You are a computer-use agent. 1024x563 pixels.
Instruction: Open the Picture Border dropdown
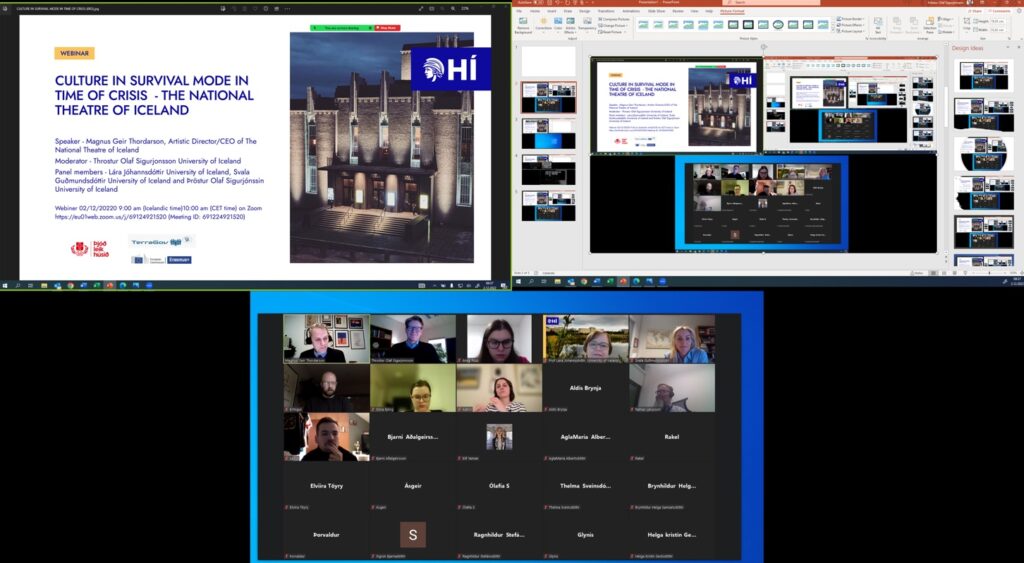(x=850, y=19)
